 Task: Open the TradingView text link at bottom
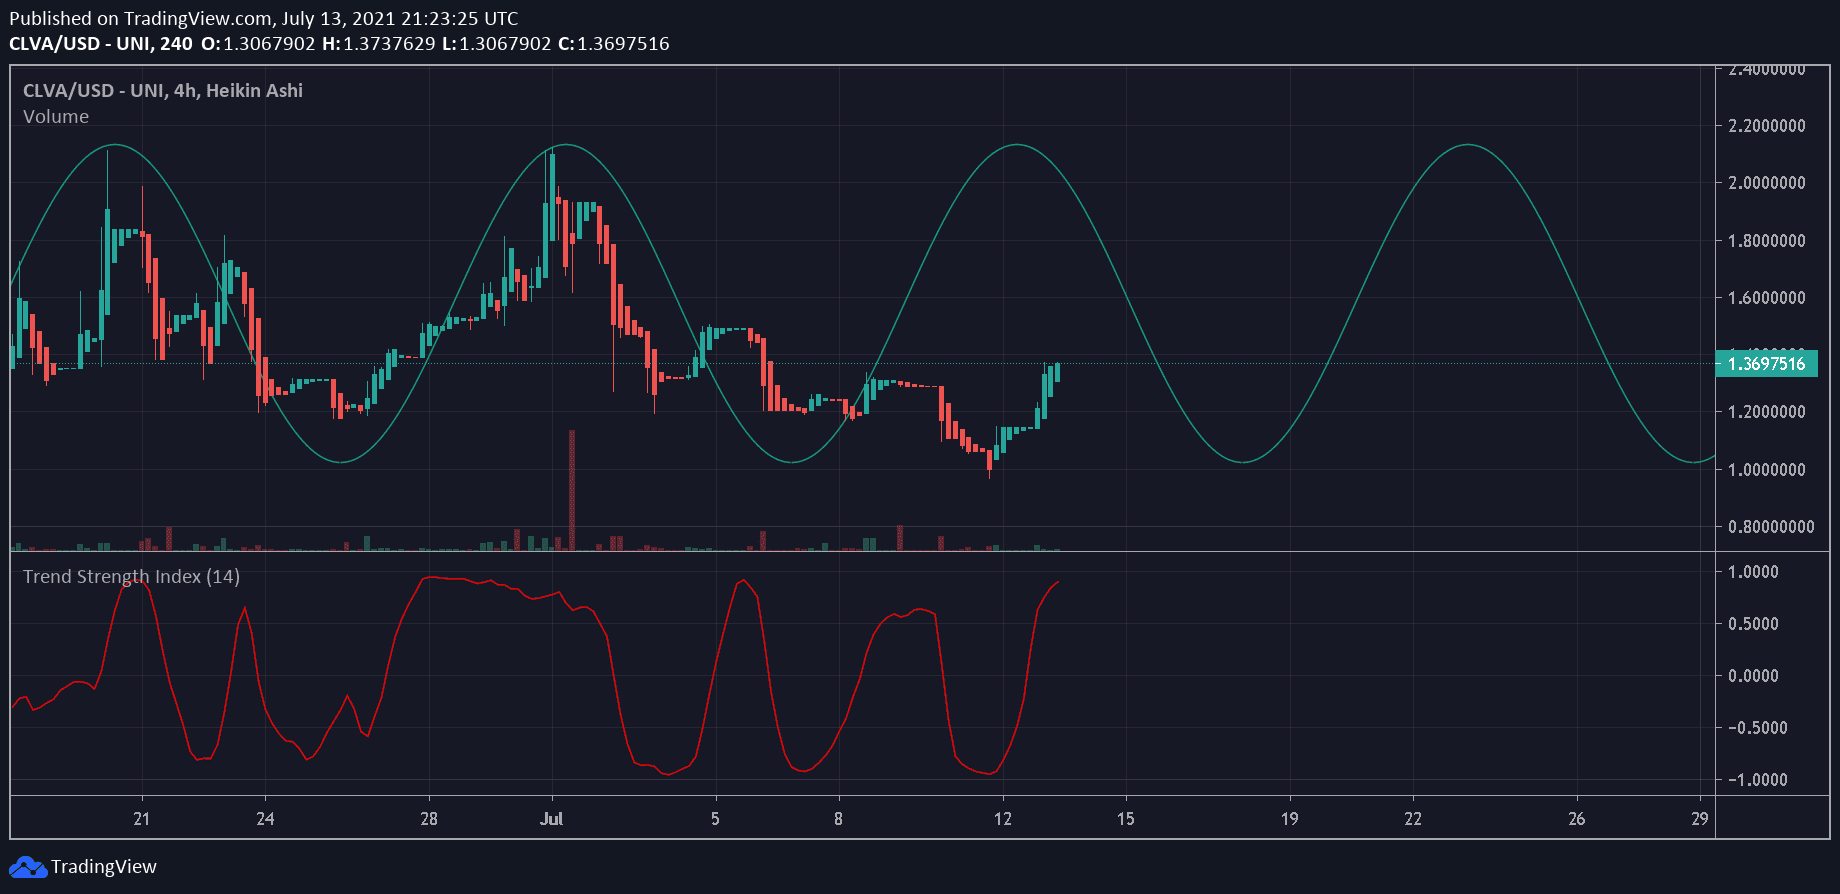(103, 867)
